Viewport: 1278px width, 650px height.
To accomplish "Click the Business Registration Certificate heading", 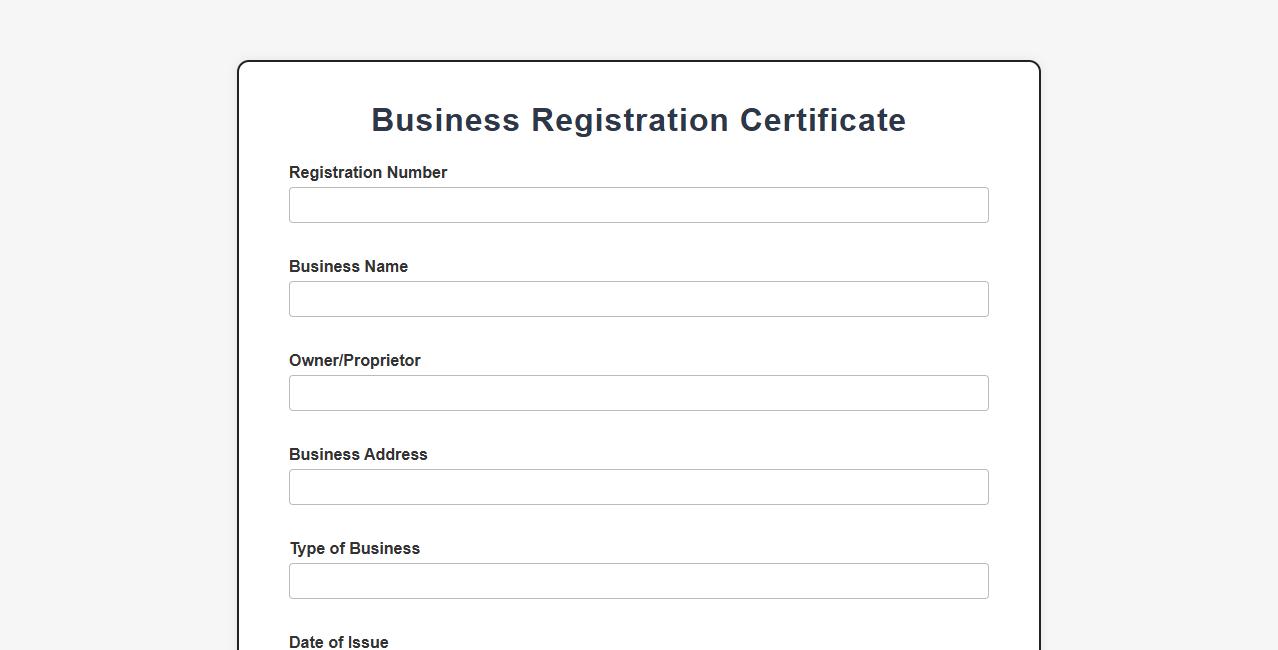I will (x=638, y=120).
